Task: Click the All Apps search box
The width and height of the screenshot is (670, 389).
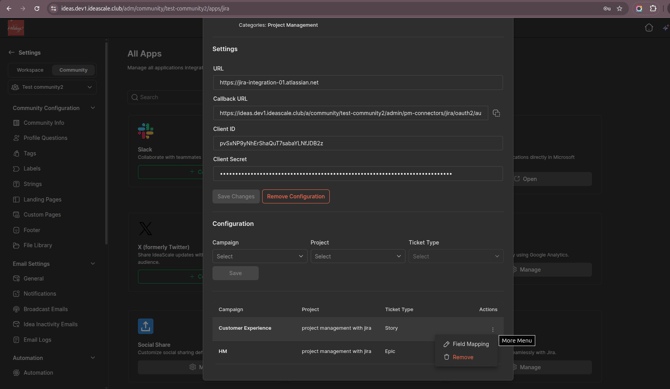Action: click(166, 97)
